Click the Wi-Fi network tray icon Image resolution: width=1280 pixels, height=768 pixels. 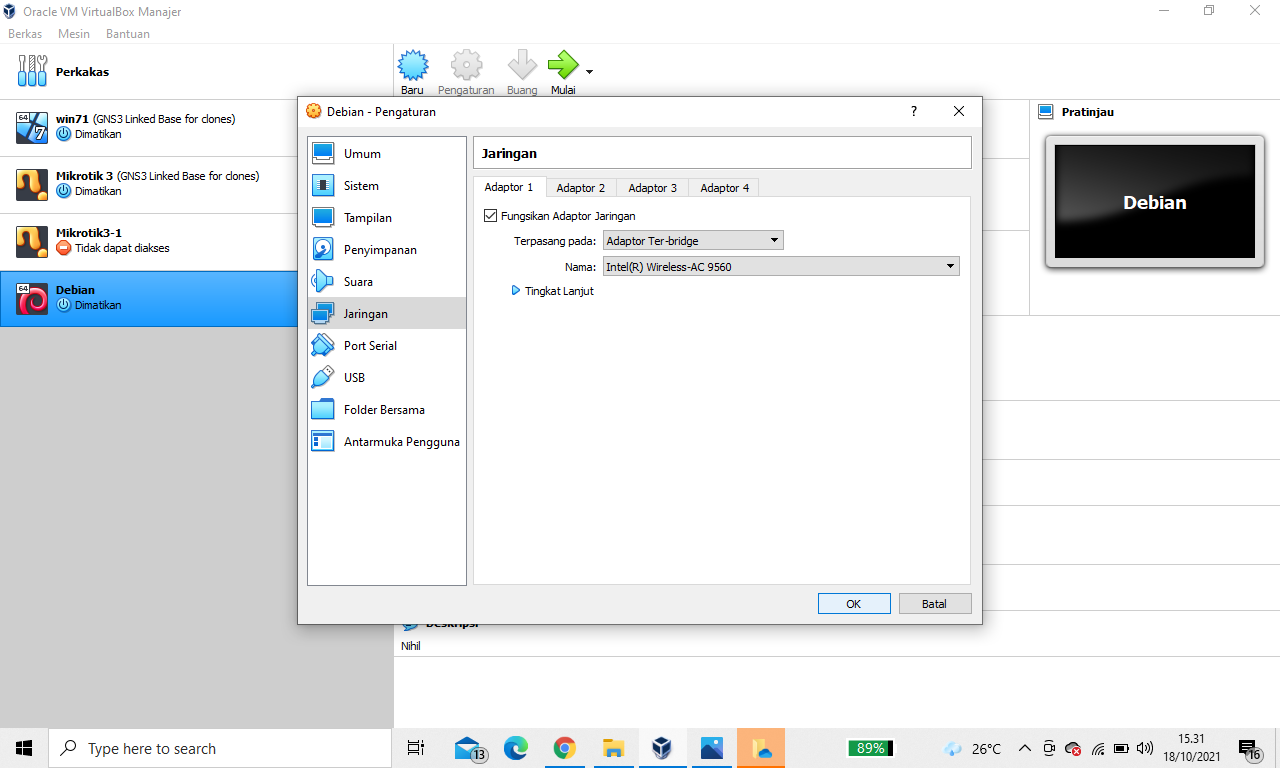click(x=1098, y=748)
